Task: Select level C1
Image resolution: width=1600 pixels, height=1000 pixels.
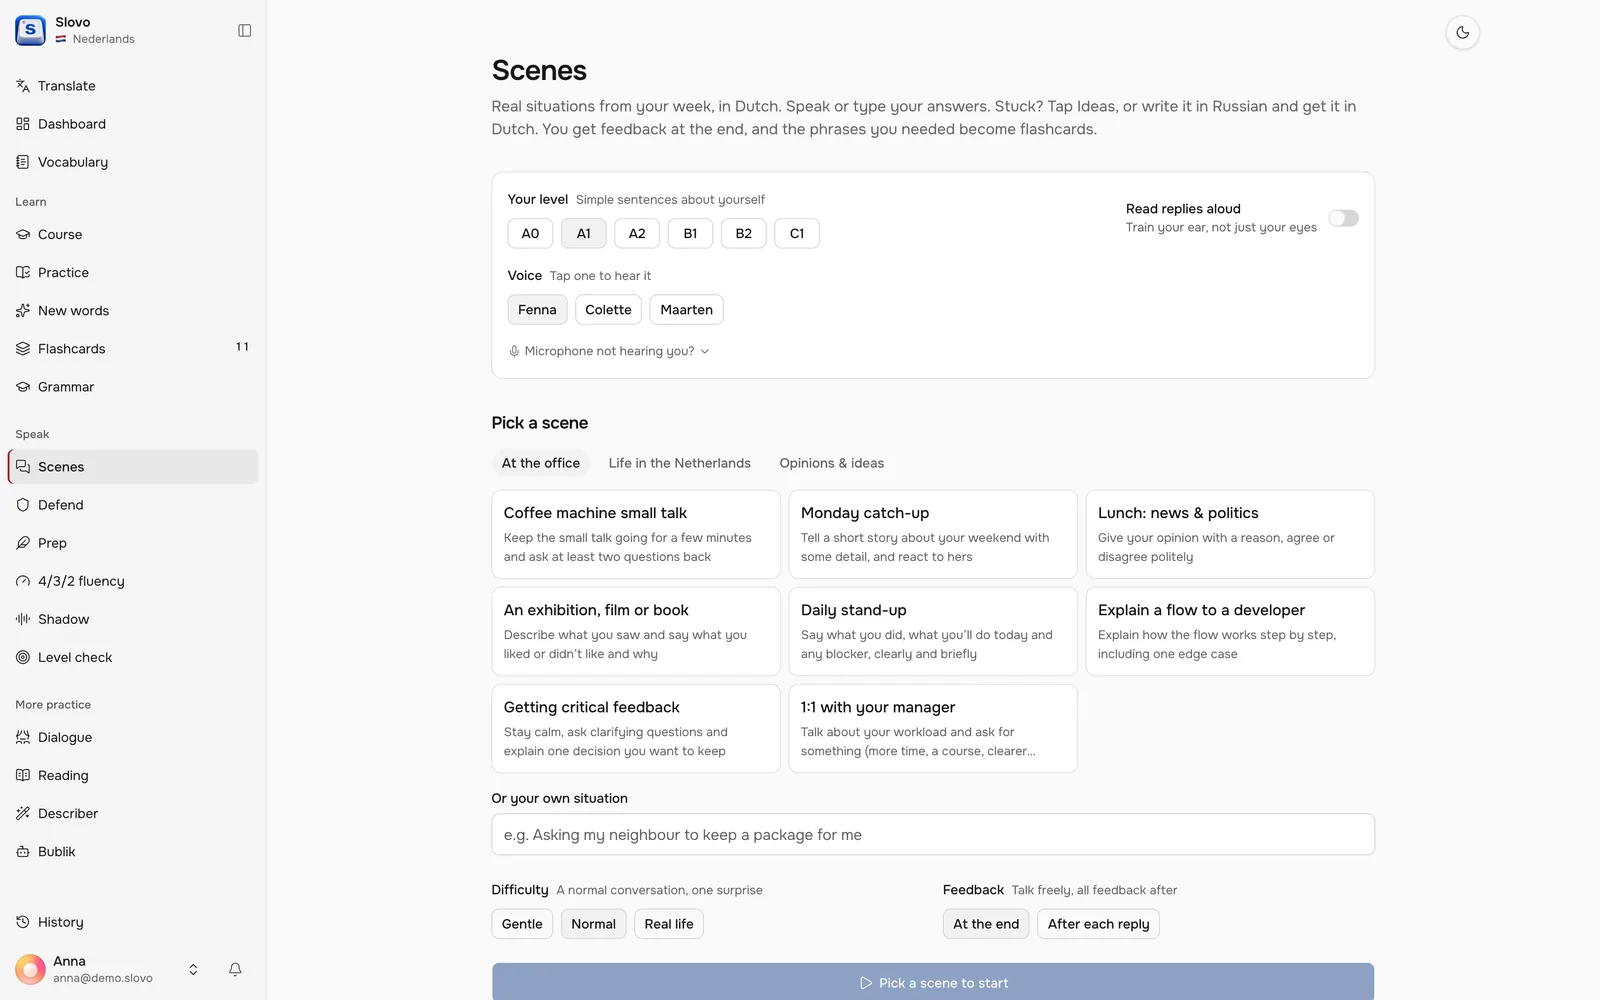Action: 797,234
